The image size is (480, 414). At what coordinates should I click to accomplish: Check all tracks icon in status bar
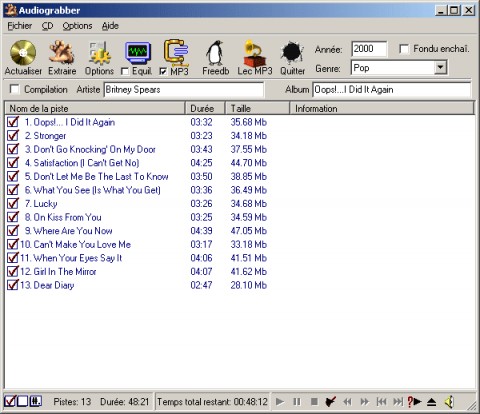click(x=10, y=401)
